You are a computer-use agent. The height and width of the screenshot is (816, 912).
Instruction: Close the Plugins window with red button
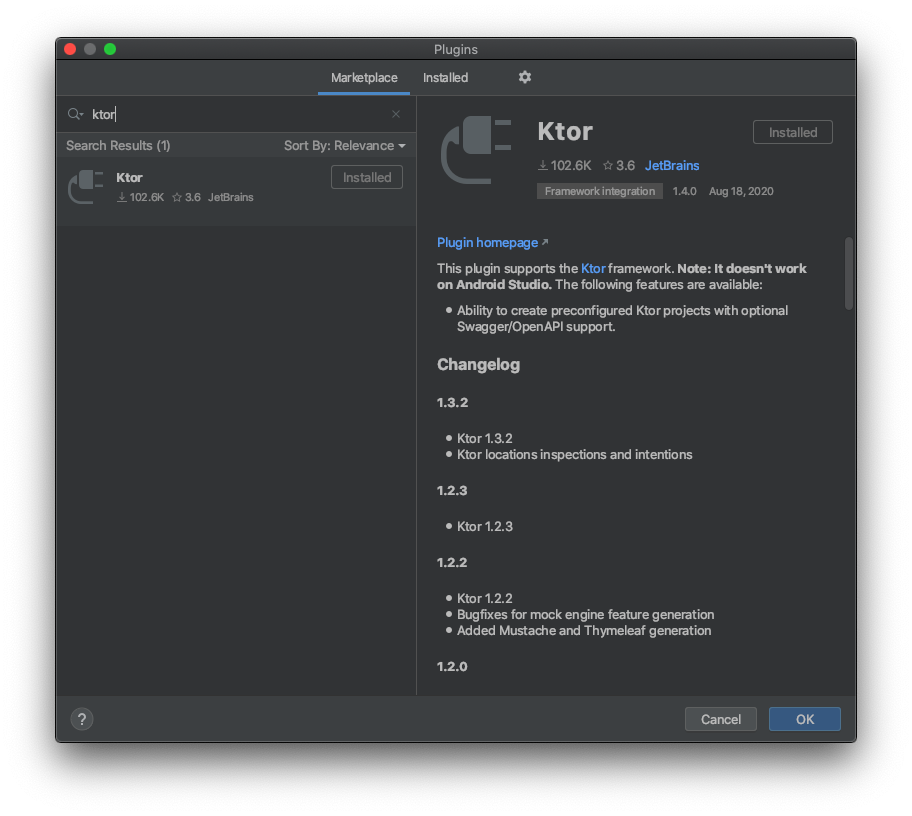click(x=70, y=49)
